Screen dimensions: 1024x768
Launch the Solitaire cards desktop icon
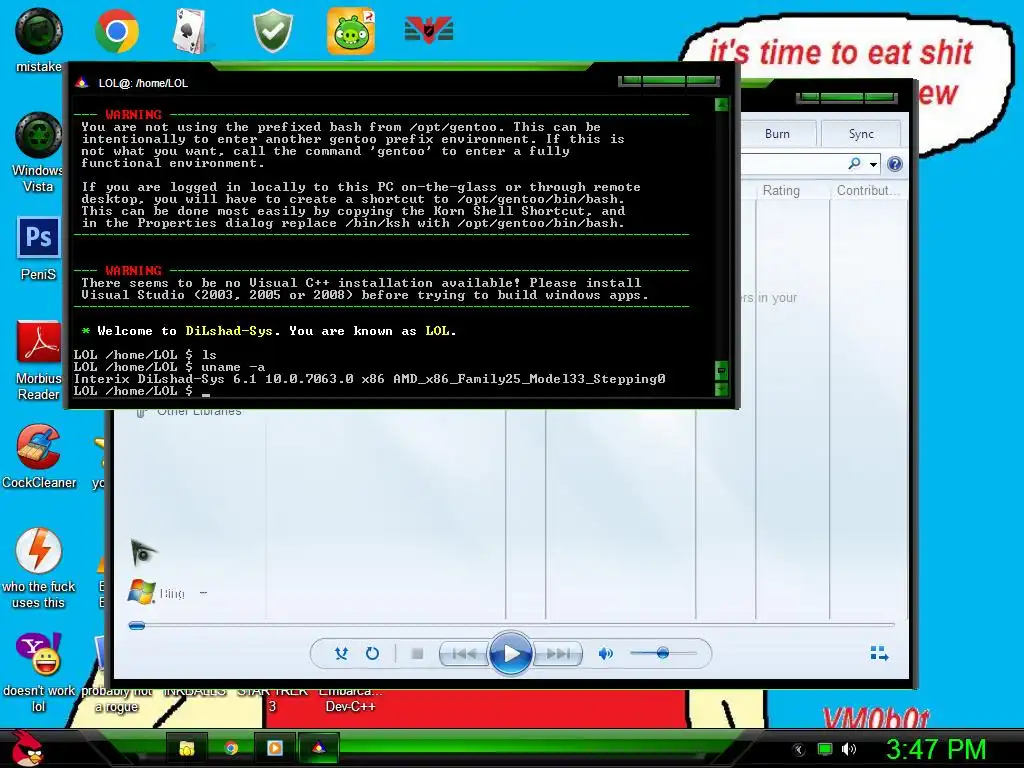pos(191,31)
